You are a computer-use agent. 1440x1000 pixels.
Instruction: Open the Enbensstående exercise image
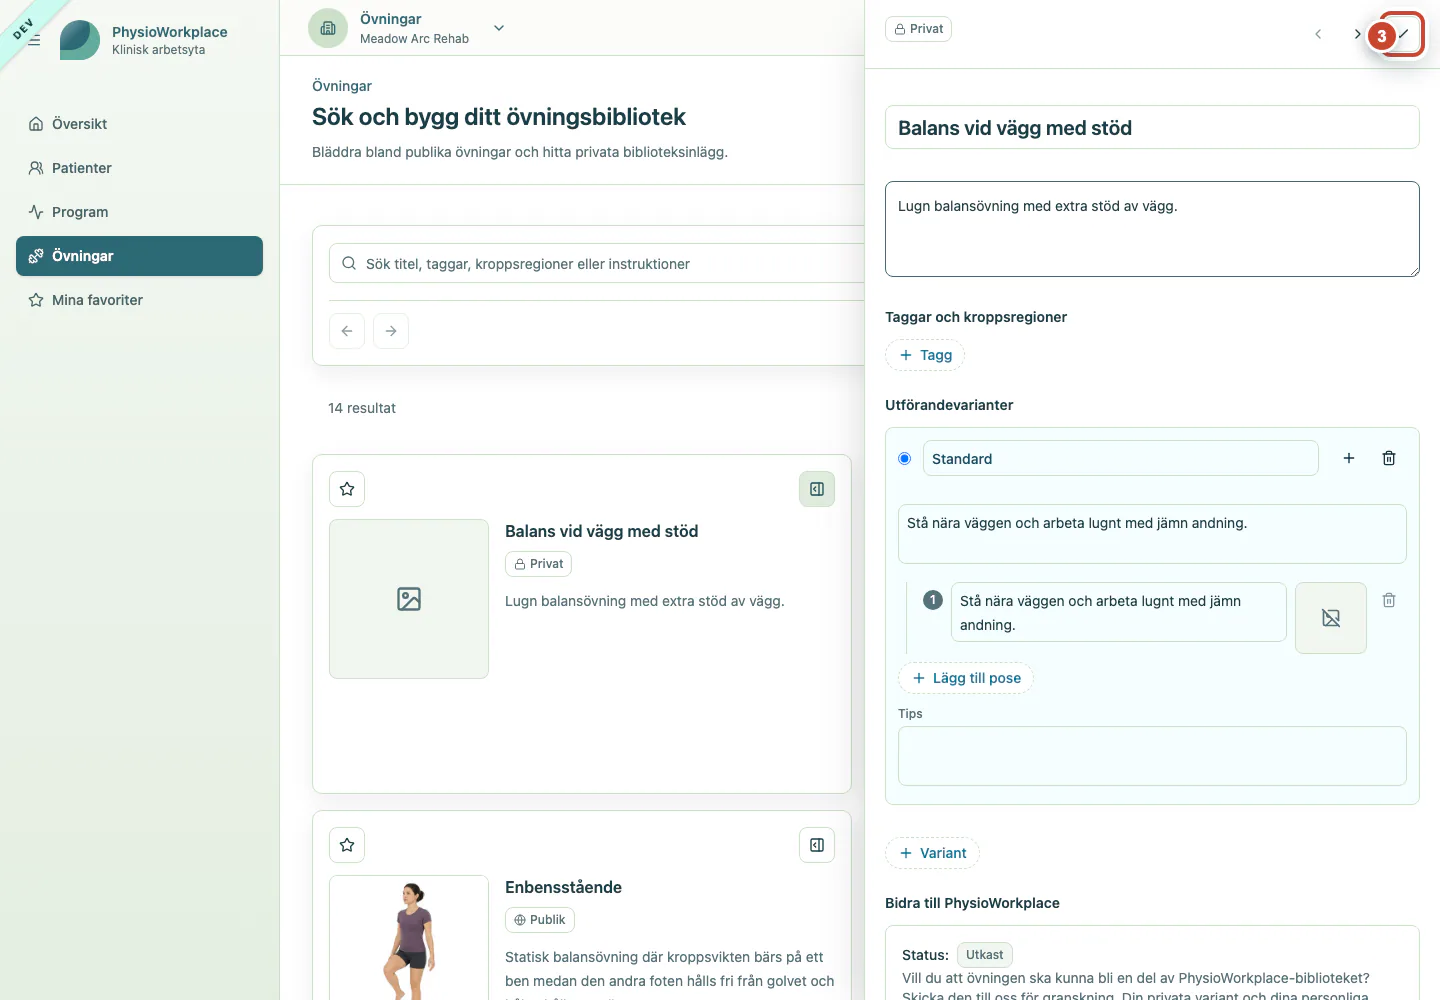click(x=409, y=938)
